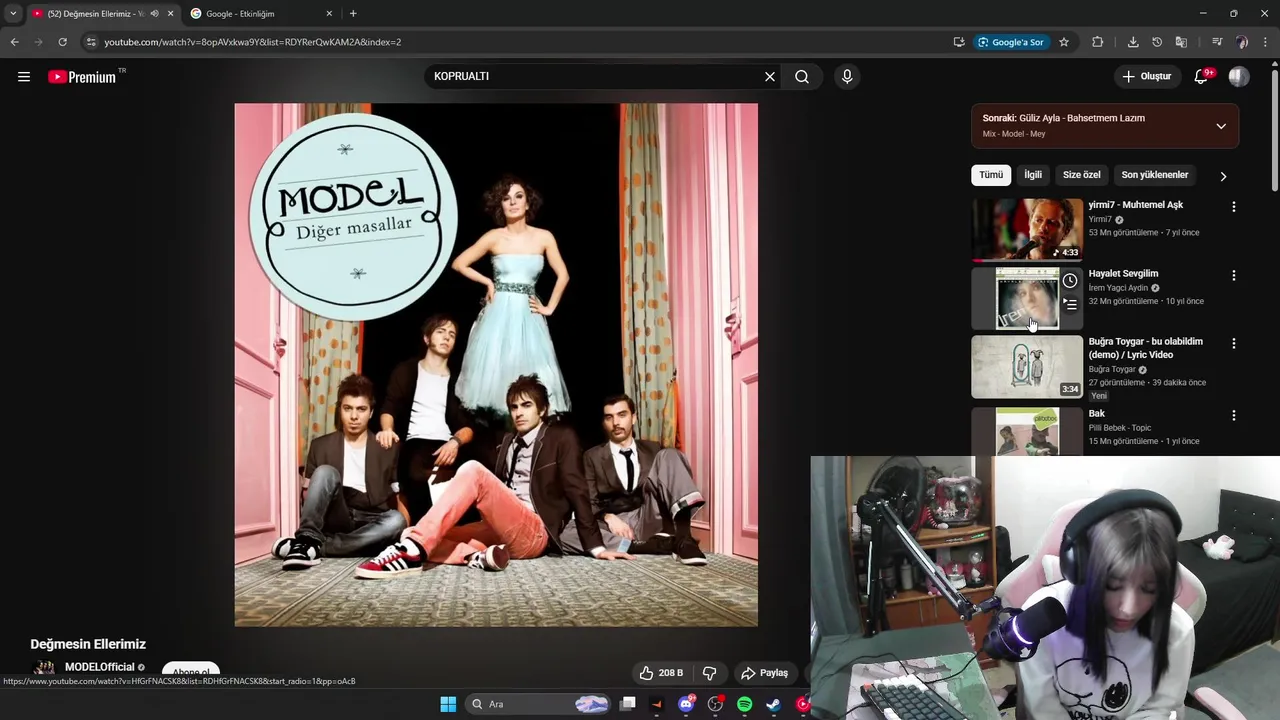Select the İlgili filter chip
This screenshot has width=1280, height=720.
coord(1033,175)
